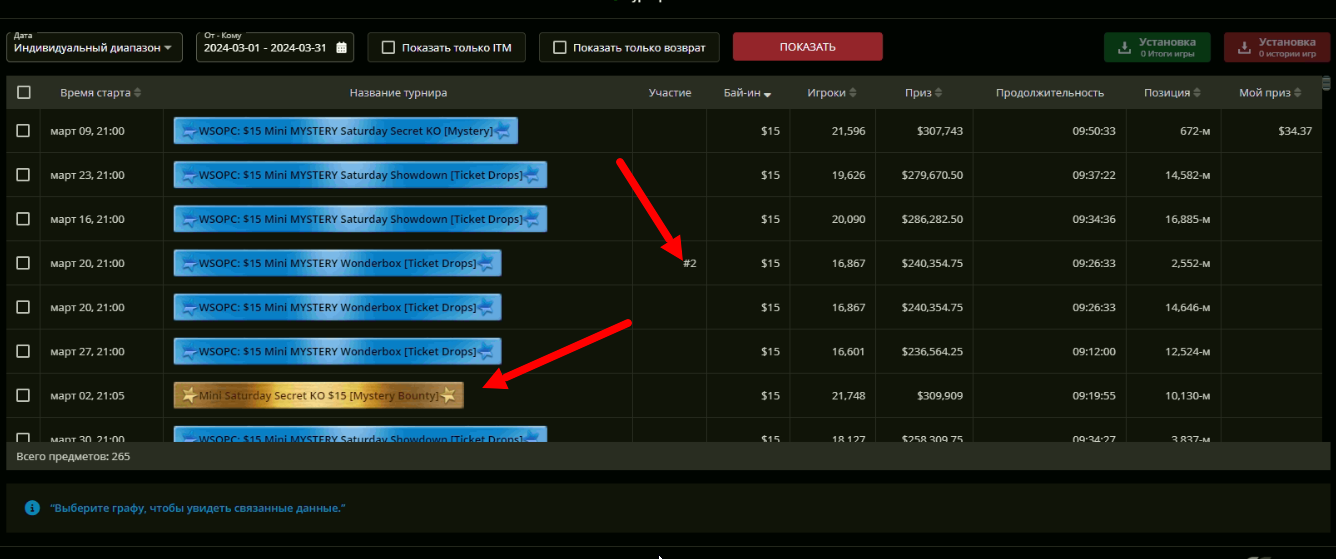Click the Участие column header
The height and width of the screenshot is (559, 1336).
pyautogui.click(x=669, y=93)
